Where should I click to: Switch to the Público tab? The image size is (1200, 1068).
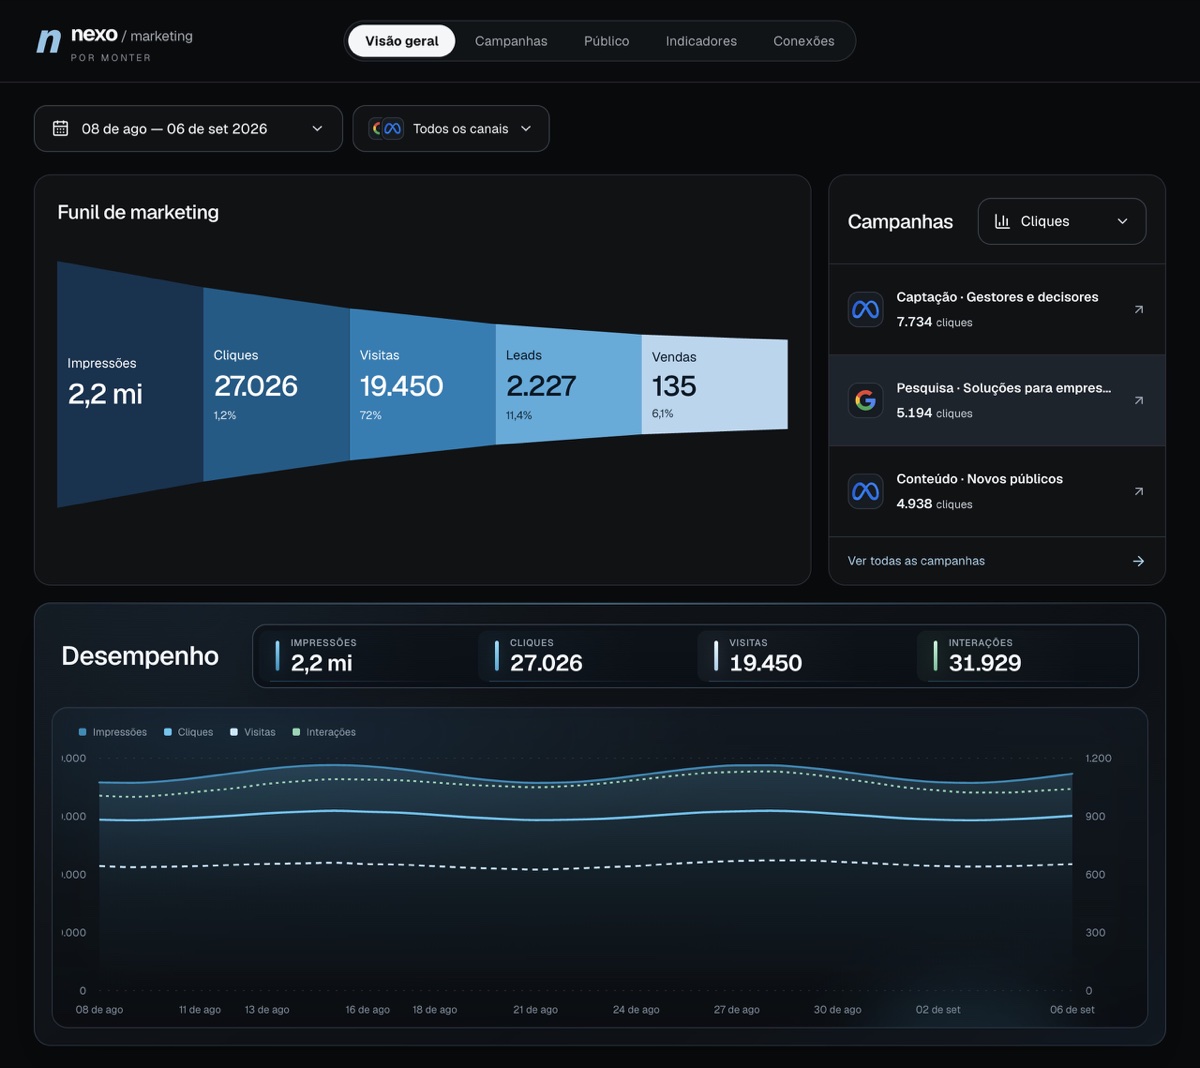point(607,41)
